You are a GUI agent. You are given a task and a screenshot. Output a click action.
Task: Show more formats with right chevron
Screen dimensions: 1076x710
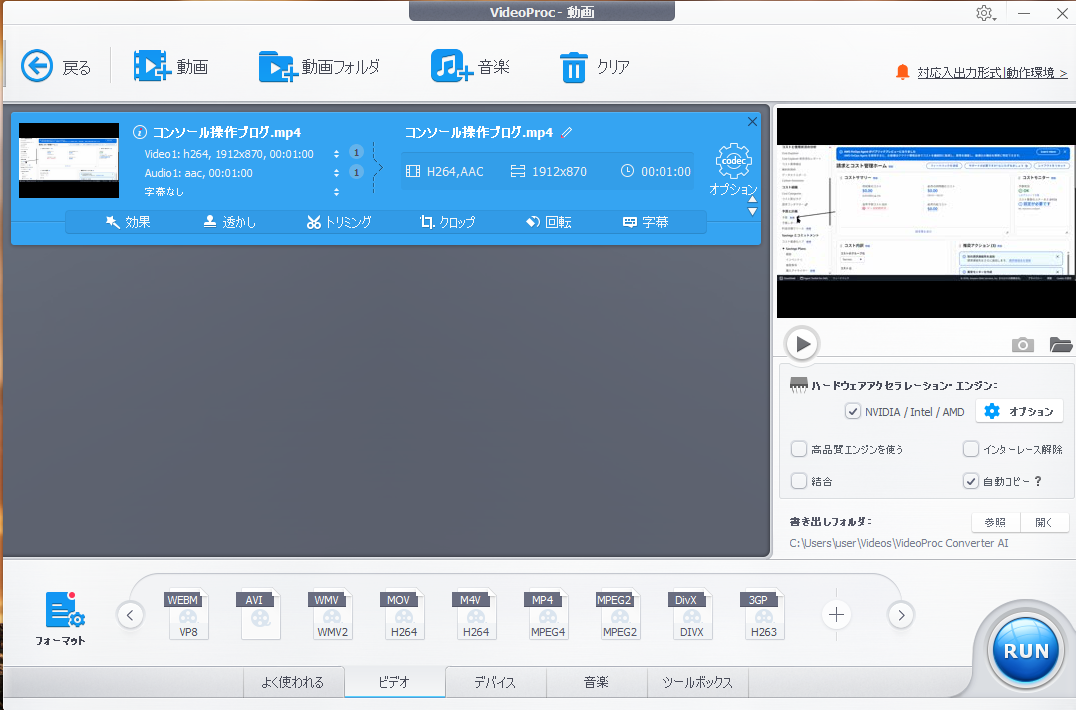[x=901, y=615]
